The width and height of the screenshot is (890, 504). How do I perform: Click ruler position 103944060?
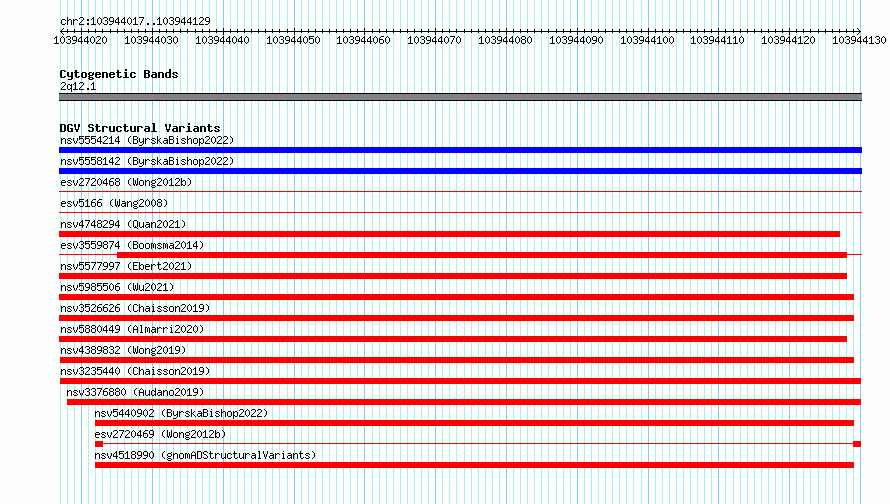364,40
